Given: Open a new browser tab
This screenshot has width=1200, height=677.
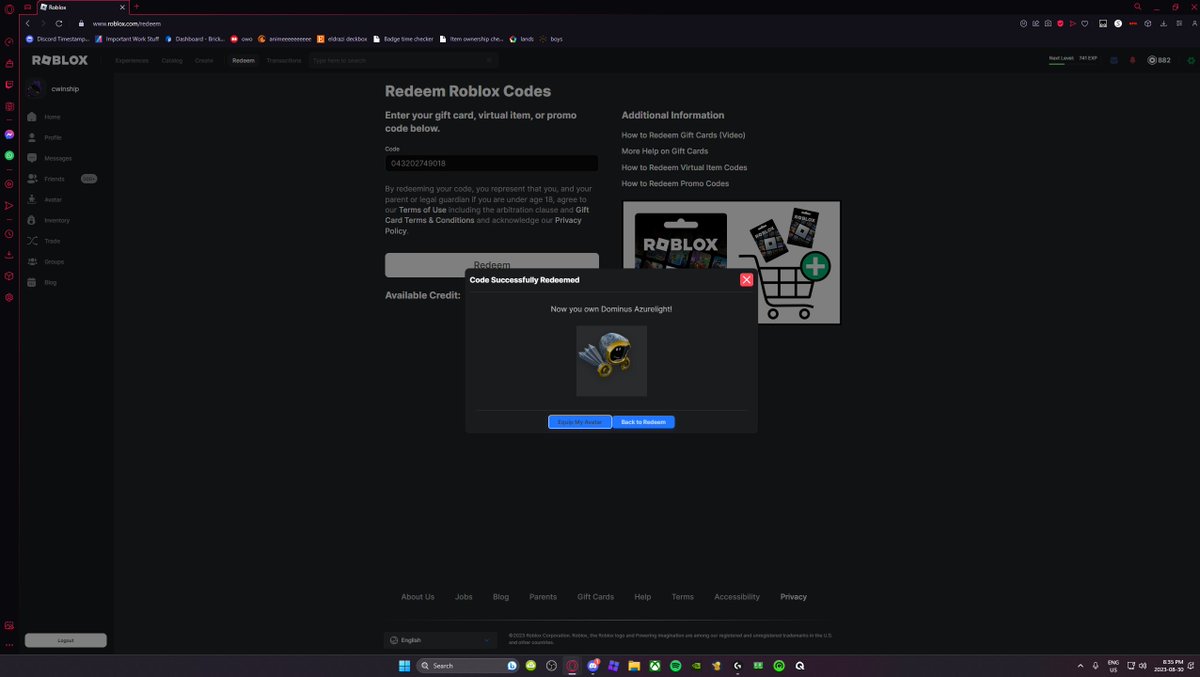Looking at the screenshot, I should 137,6.
